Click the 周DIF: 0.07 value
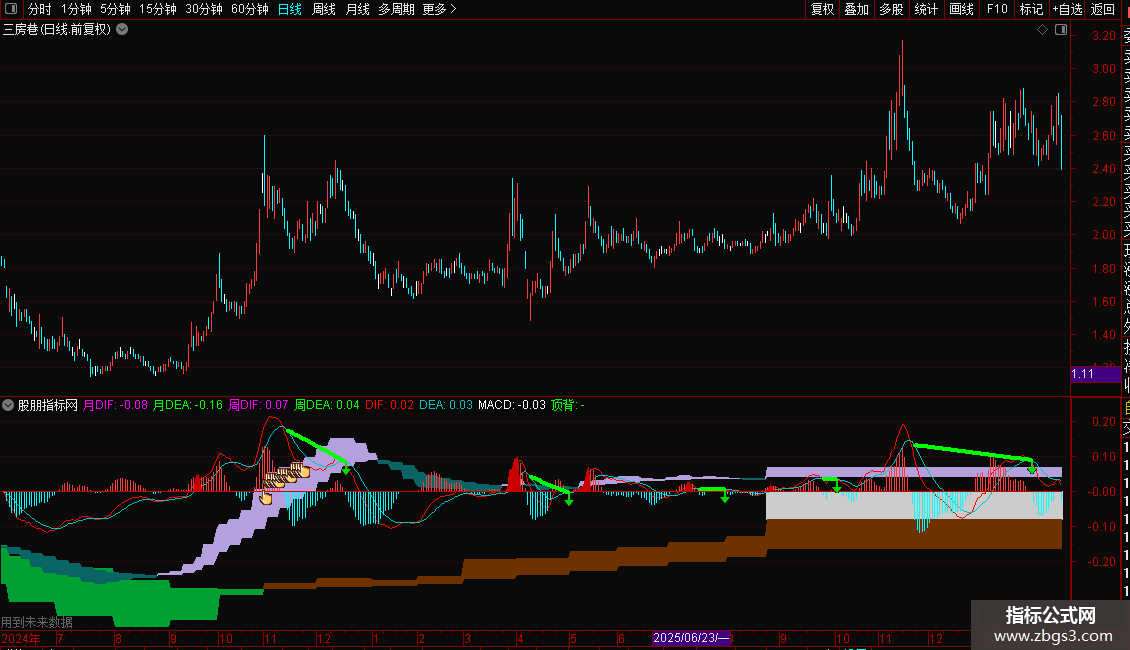The width and height of the screenshot is (1130, 650). [x=258, y=405]
